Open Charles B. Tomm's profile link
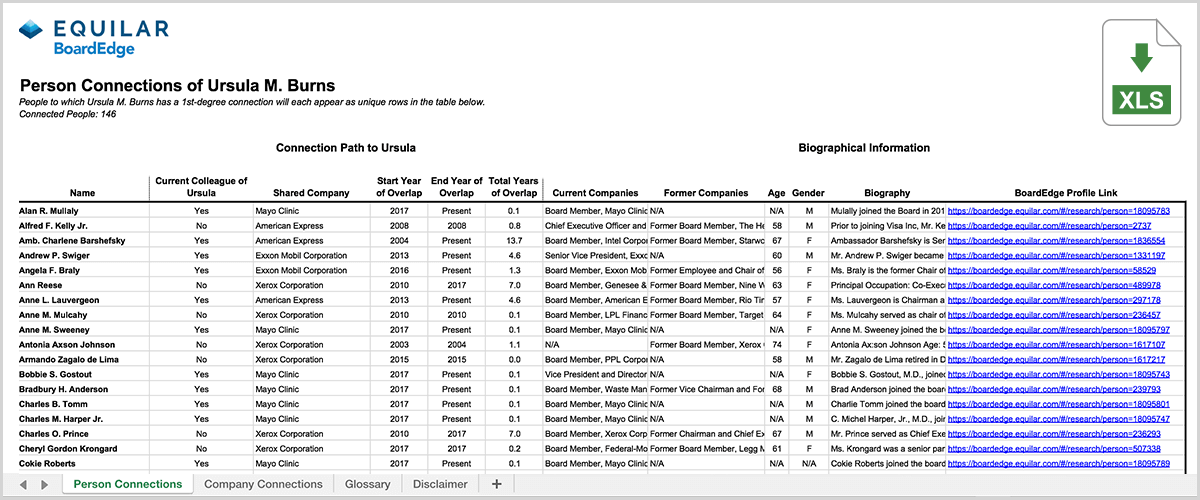Image resolution: width=1200 pixels, height=500 pixels. coord(1059,404)
